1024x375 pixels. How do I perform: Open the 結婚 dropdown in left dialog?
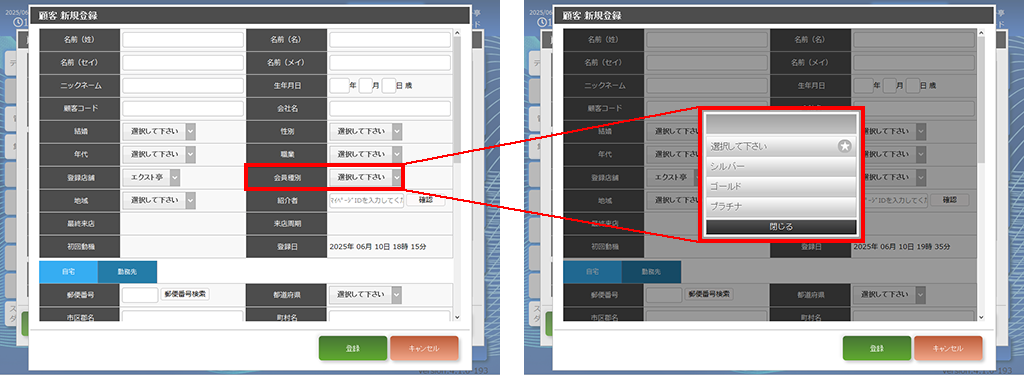click(159, 131)
